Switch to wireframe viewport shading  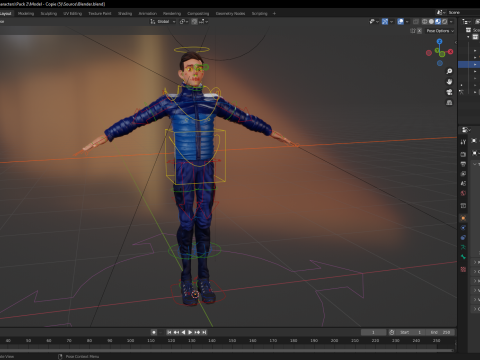pos(425,22)
